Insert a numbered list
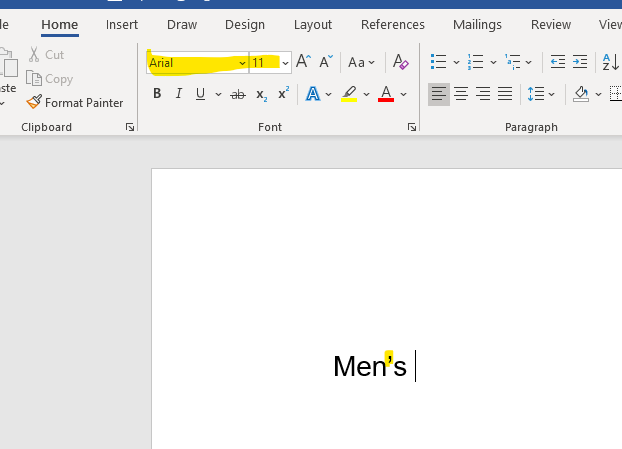 pos(475,62)
